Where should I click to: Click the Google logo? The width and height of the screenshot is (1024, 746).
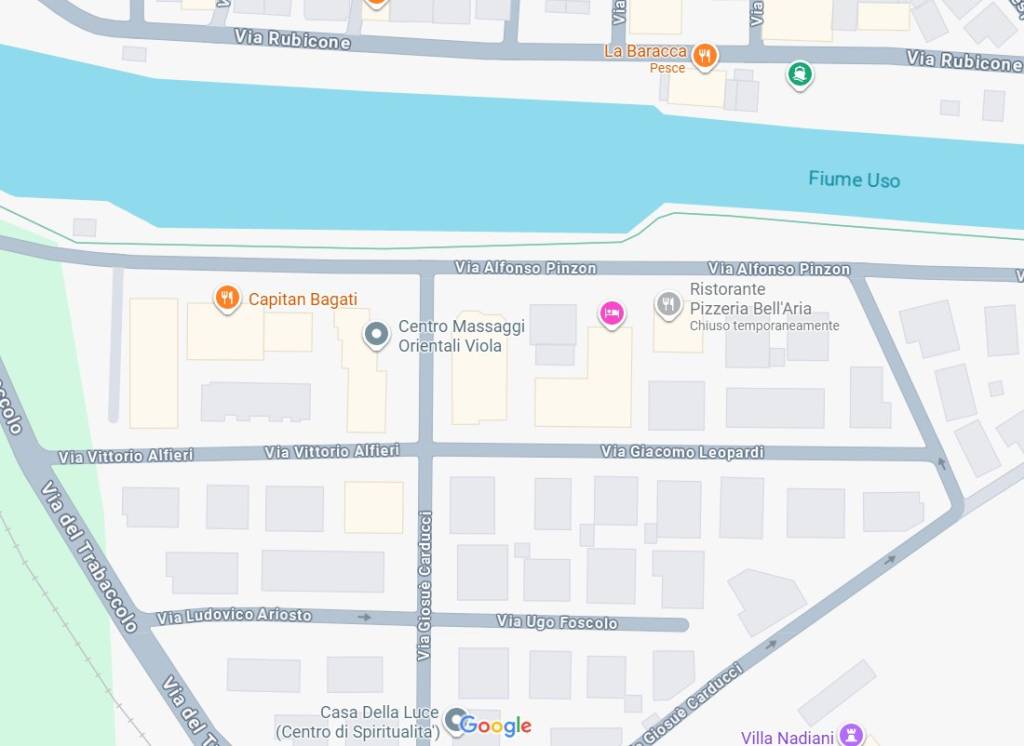496,725
